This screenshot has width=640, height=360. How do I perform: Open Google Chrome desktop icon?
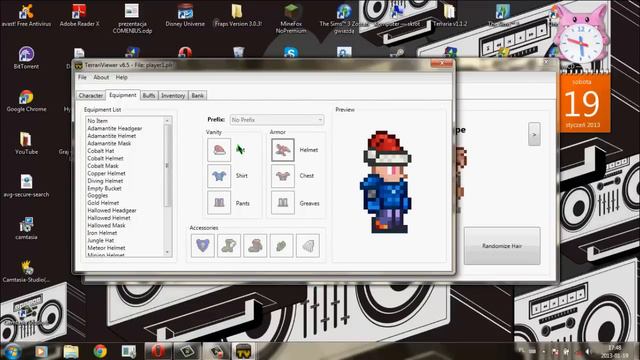point(26,100)
